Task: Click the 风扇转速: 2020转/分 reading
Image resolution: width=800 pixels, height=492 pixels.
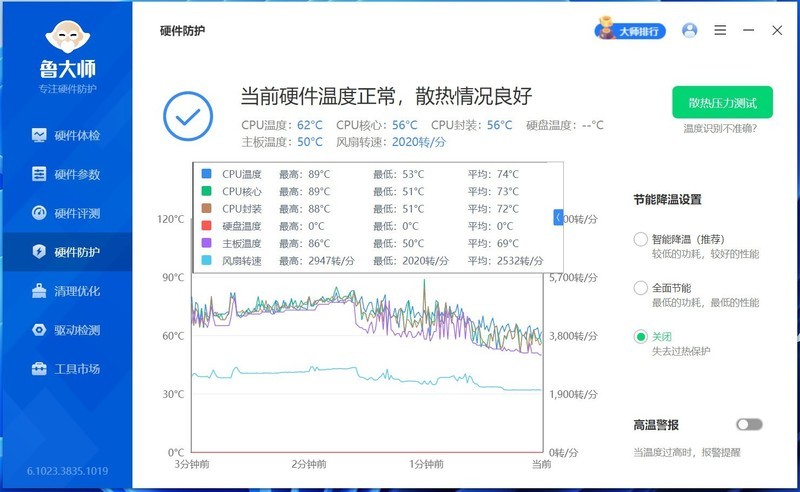Action: (391, 142)
